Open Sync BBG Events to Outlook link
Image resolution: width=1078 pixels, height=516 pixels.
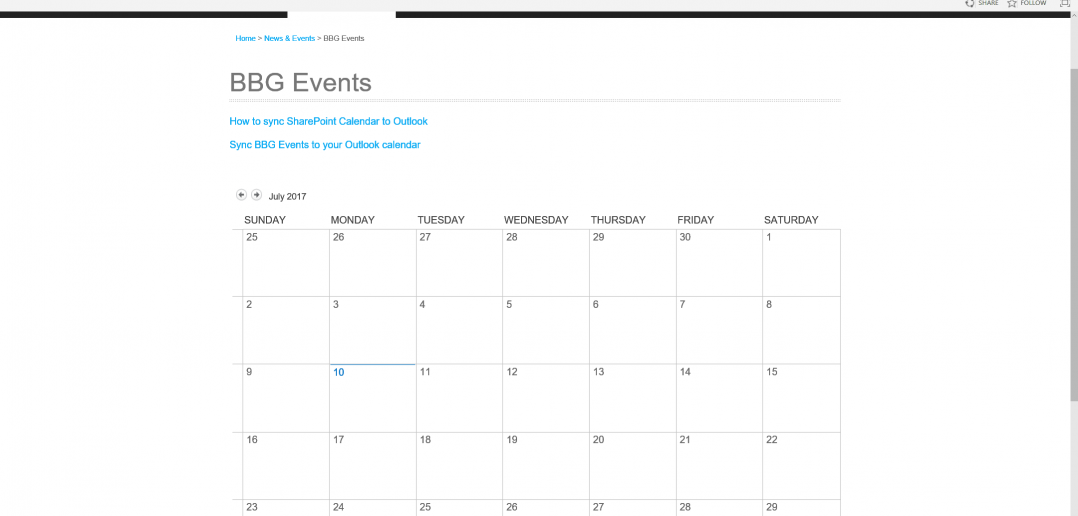tap(324, 145)
